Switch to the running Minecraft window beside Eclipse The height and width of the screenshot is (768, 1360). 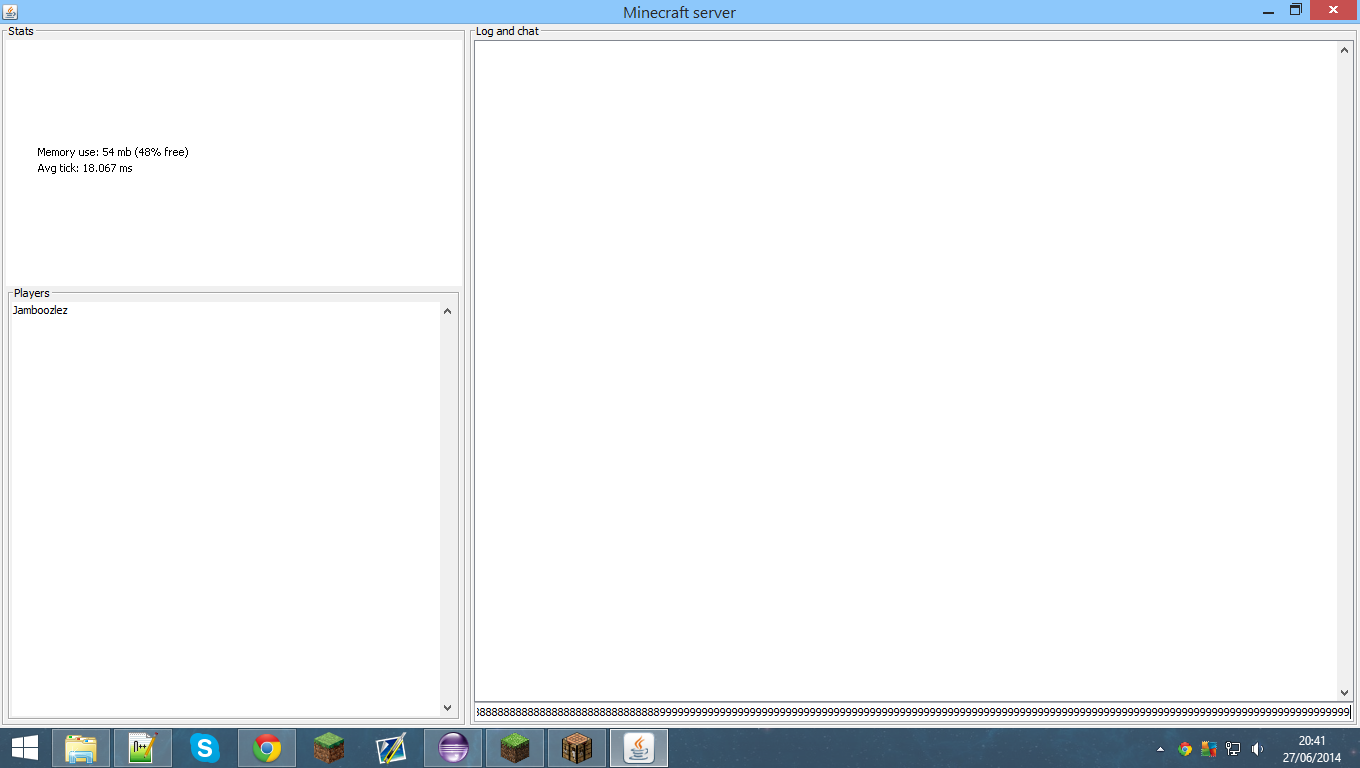[x=515, y=748]
